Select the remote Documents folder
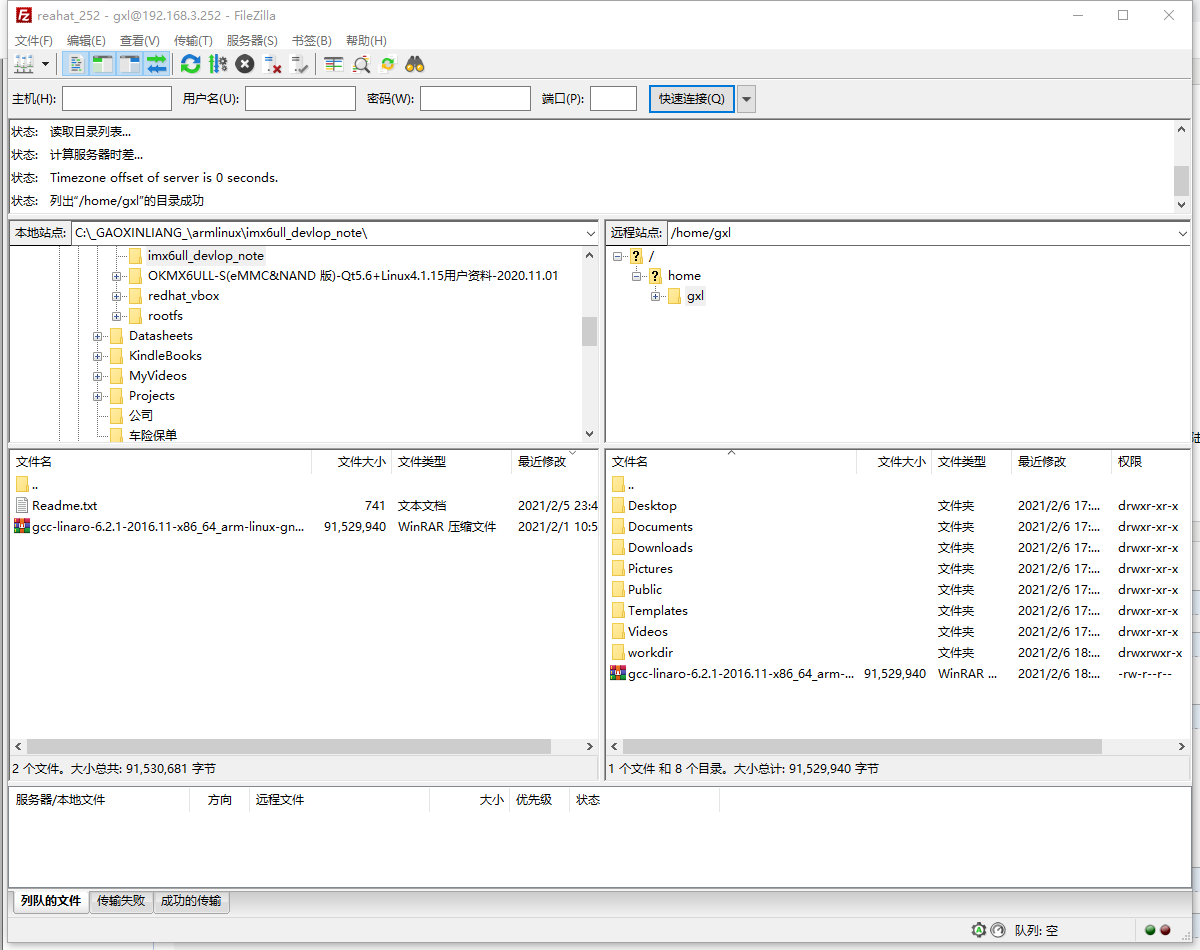 (x=660, y=527)
